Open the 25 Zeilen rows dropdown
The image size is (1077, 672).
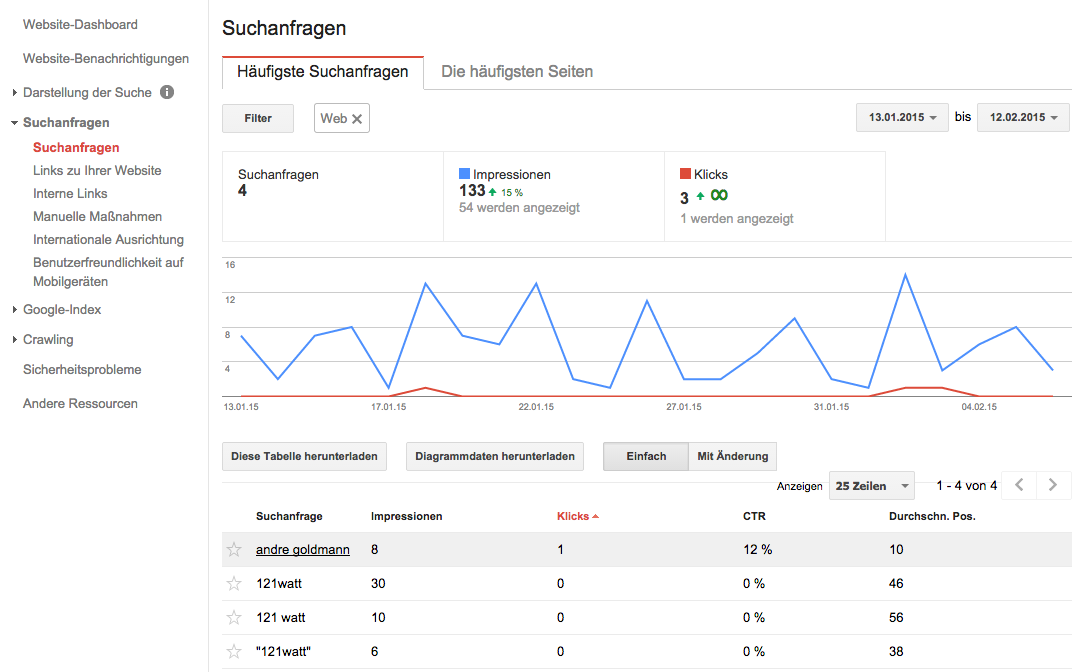[869, 485]
